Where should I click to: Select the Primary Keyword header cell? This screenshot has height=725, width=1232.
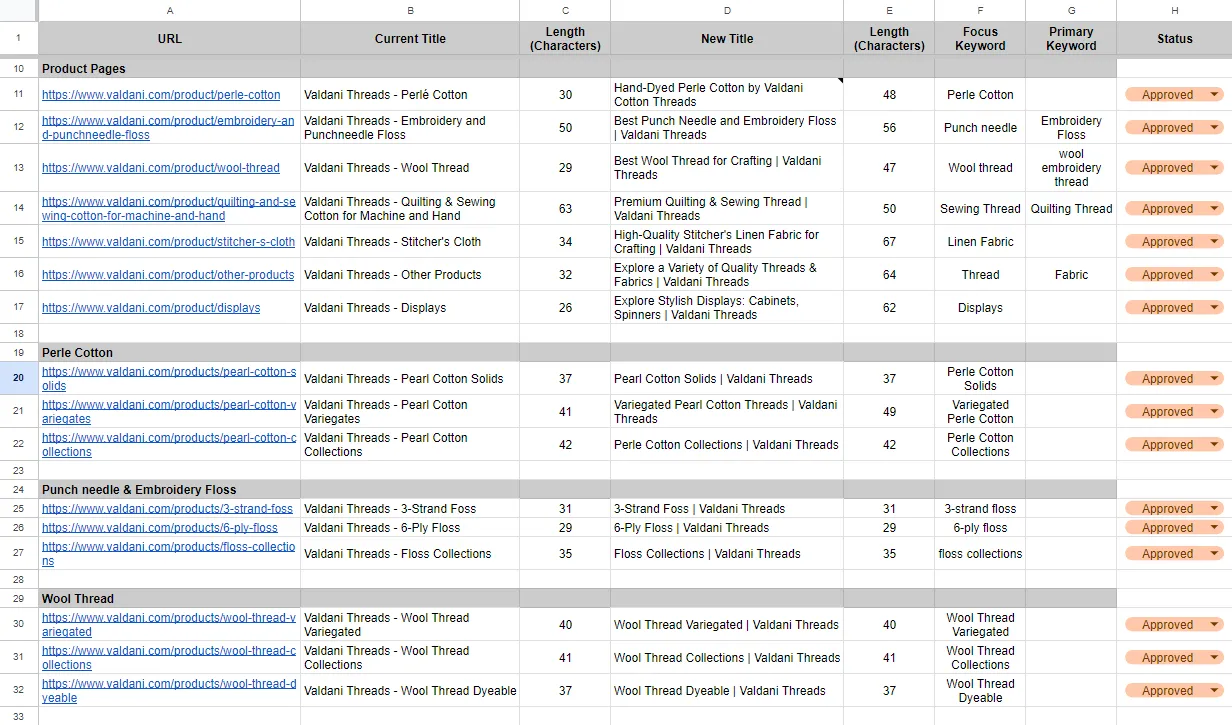point(1071,39)
